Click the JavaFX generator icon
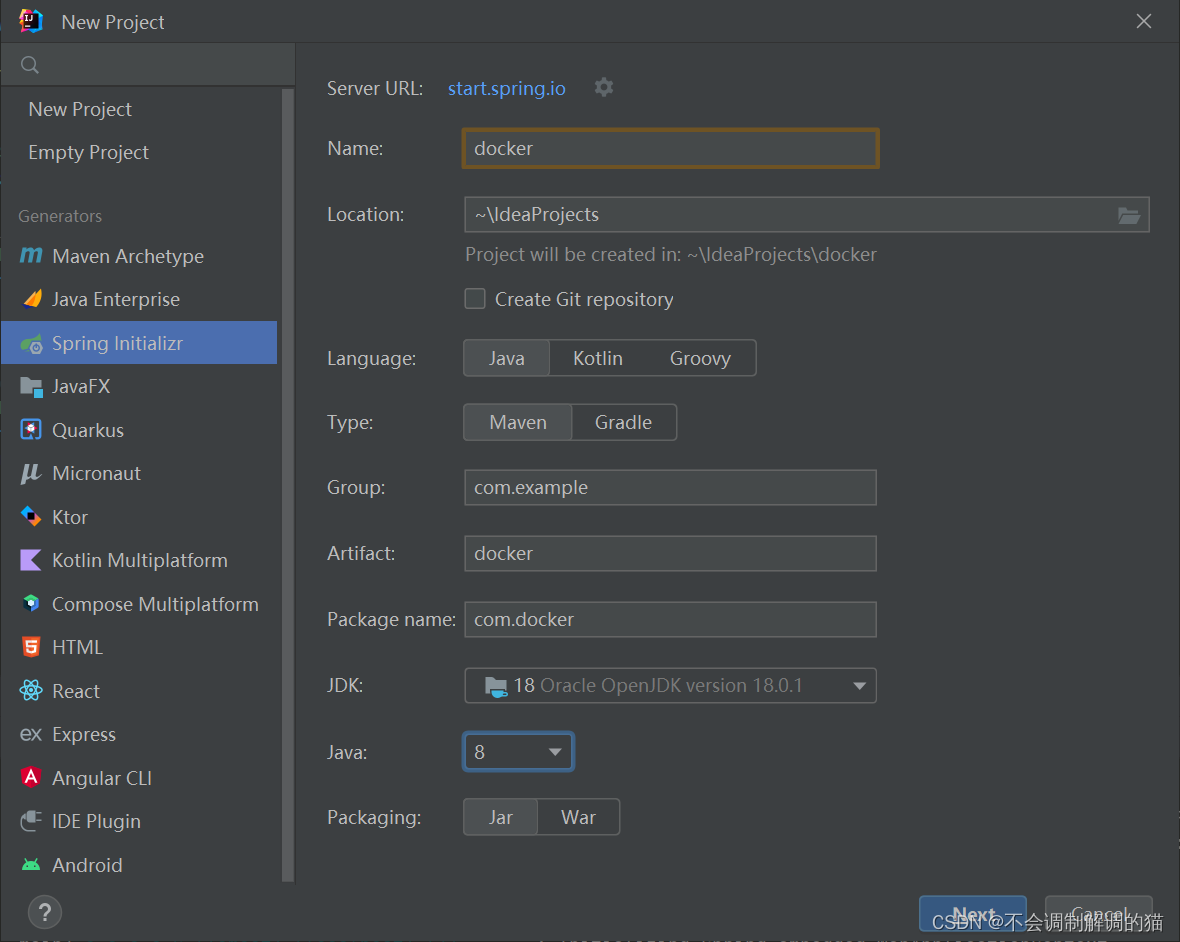 [32, 387]
